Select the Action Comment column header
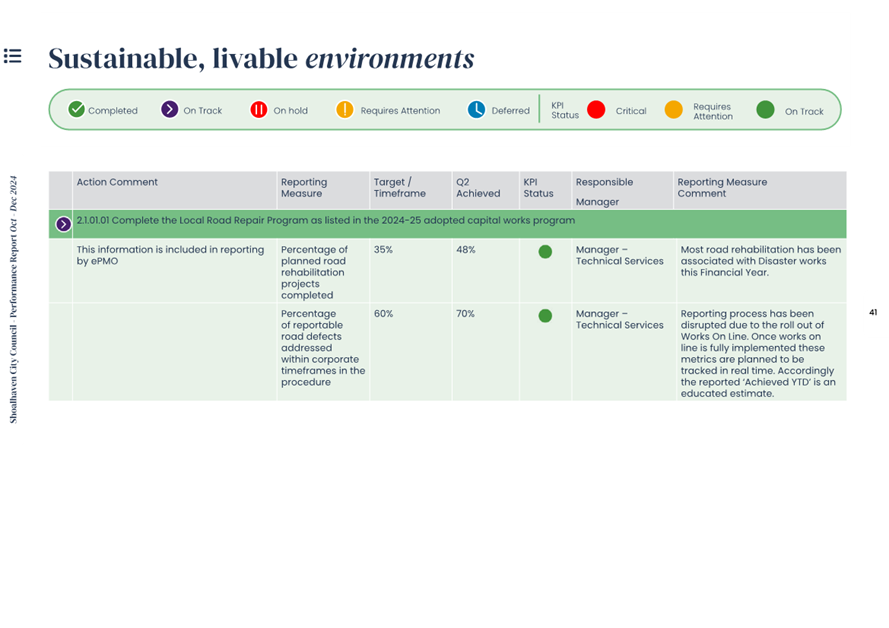This screenshot has width=889, height=628. coord(117,182)
